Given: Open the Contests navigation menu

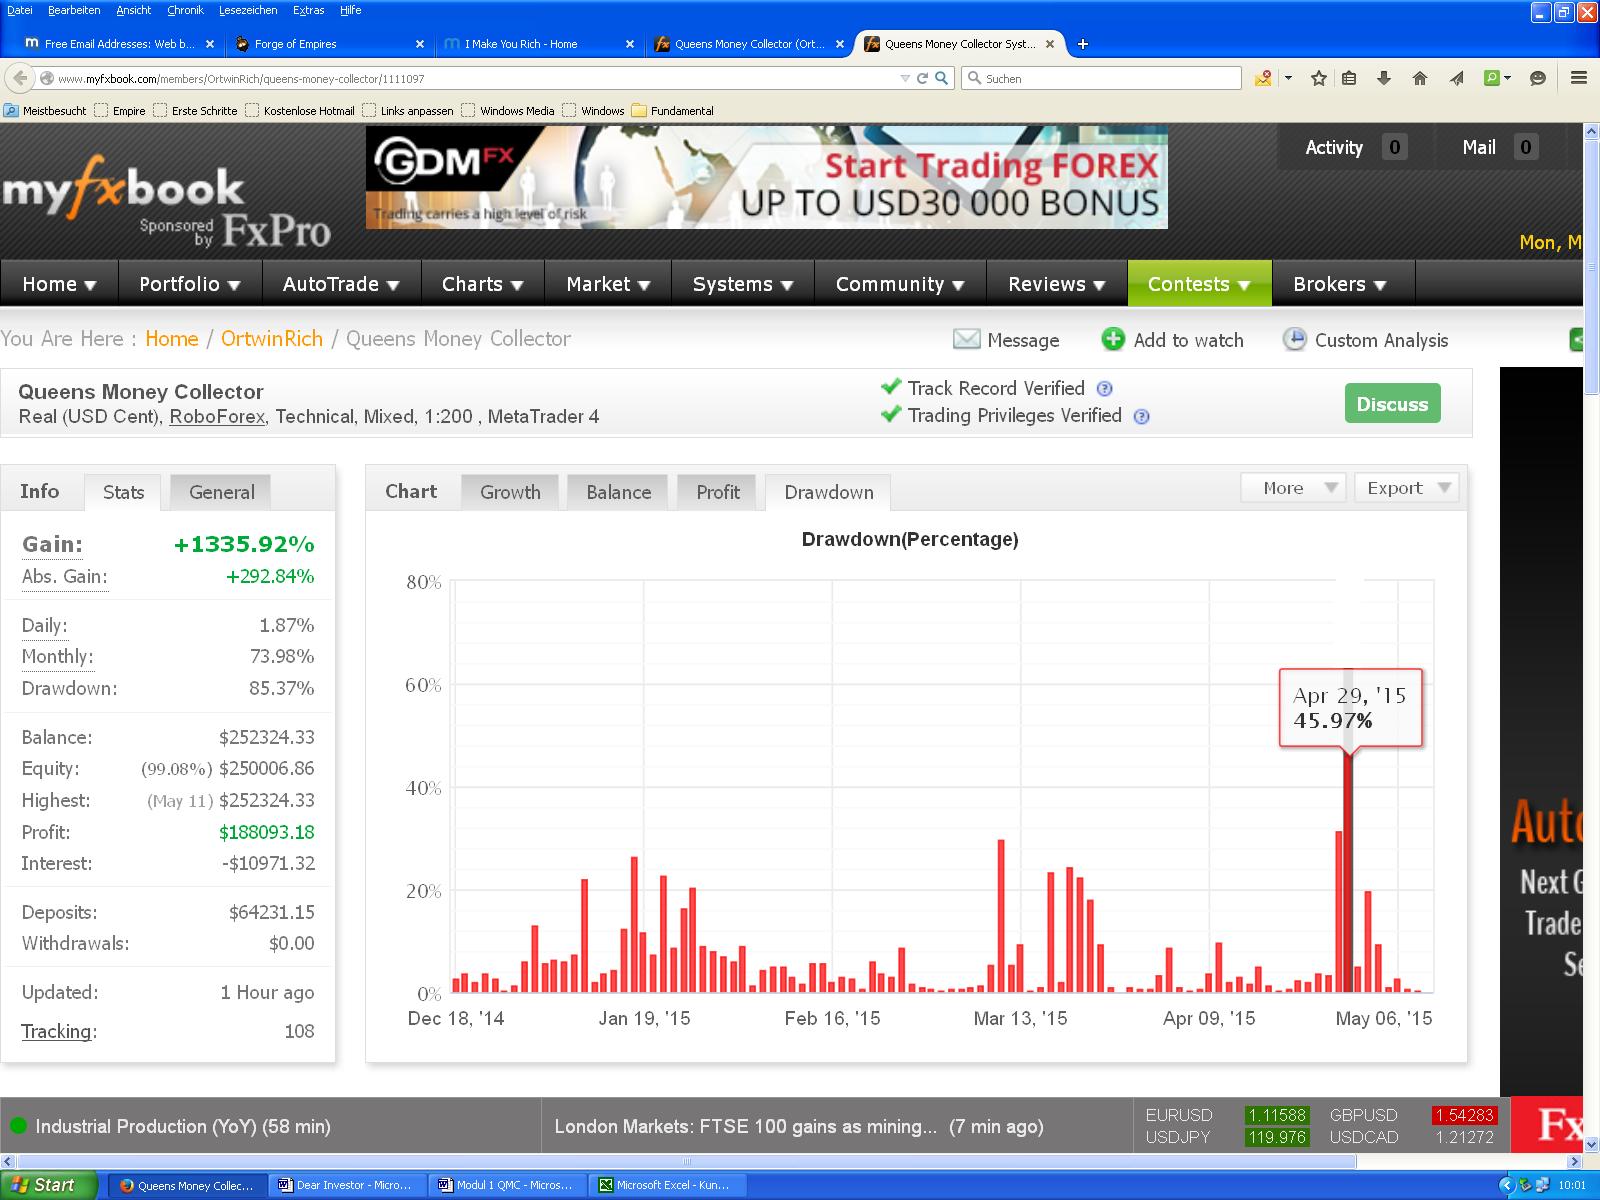Looking at the screenshot, I should (1199, 284).
